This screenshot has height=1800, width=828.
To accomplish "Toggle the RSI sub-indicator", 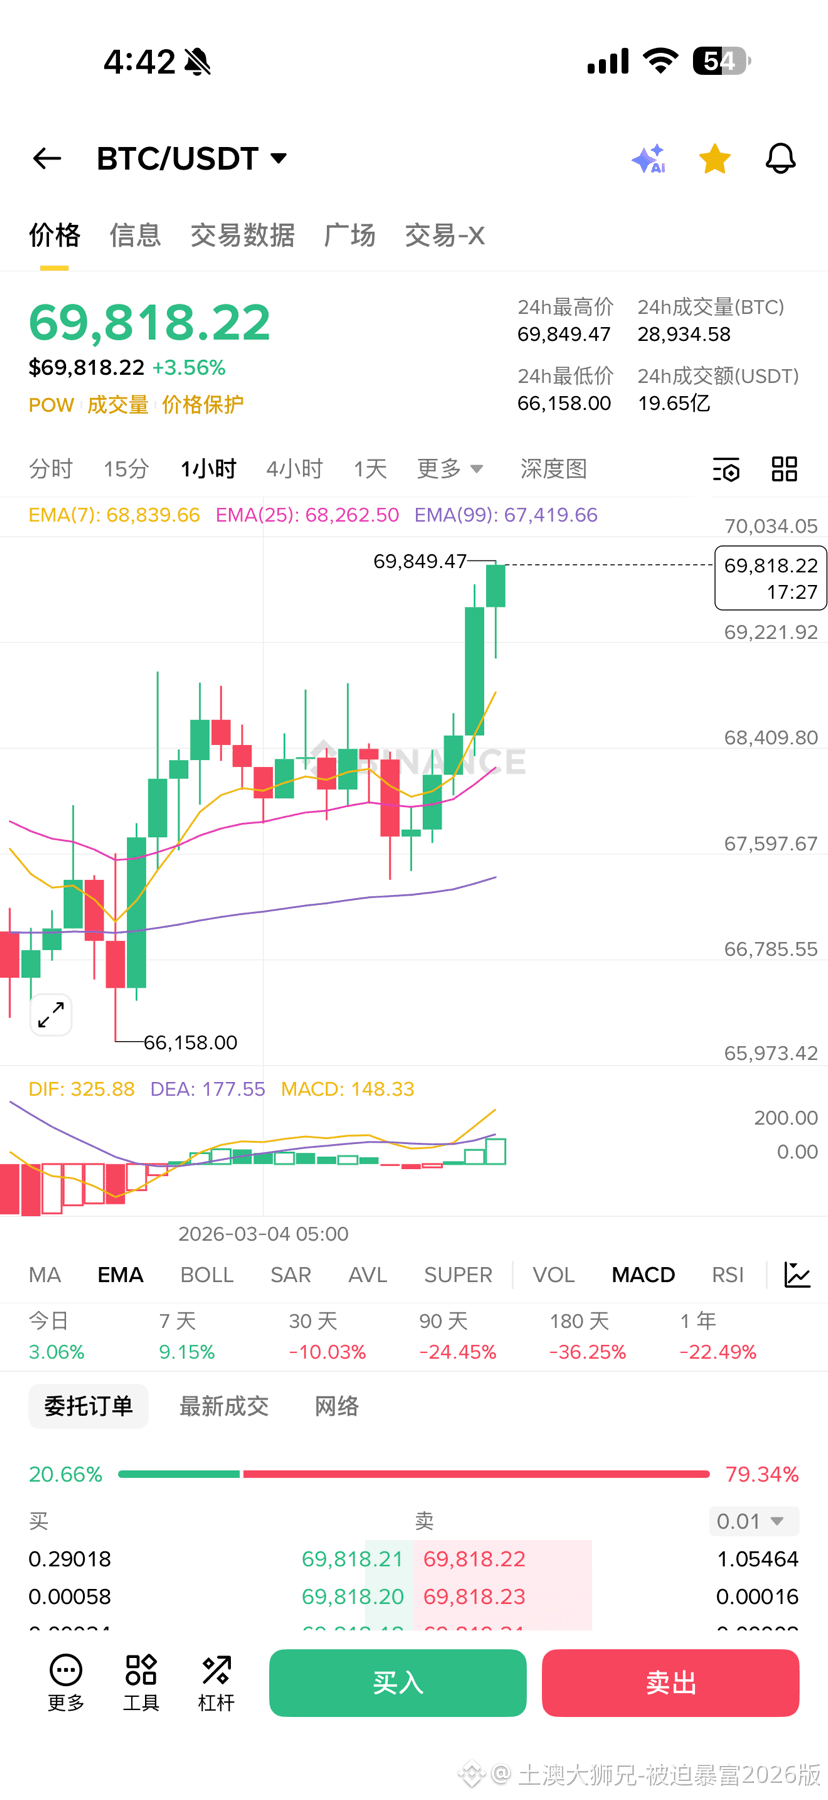I will (728, 1275).
